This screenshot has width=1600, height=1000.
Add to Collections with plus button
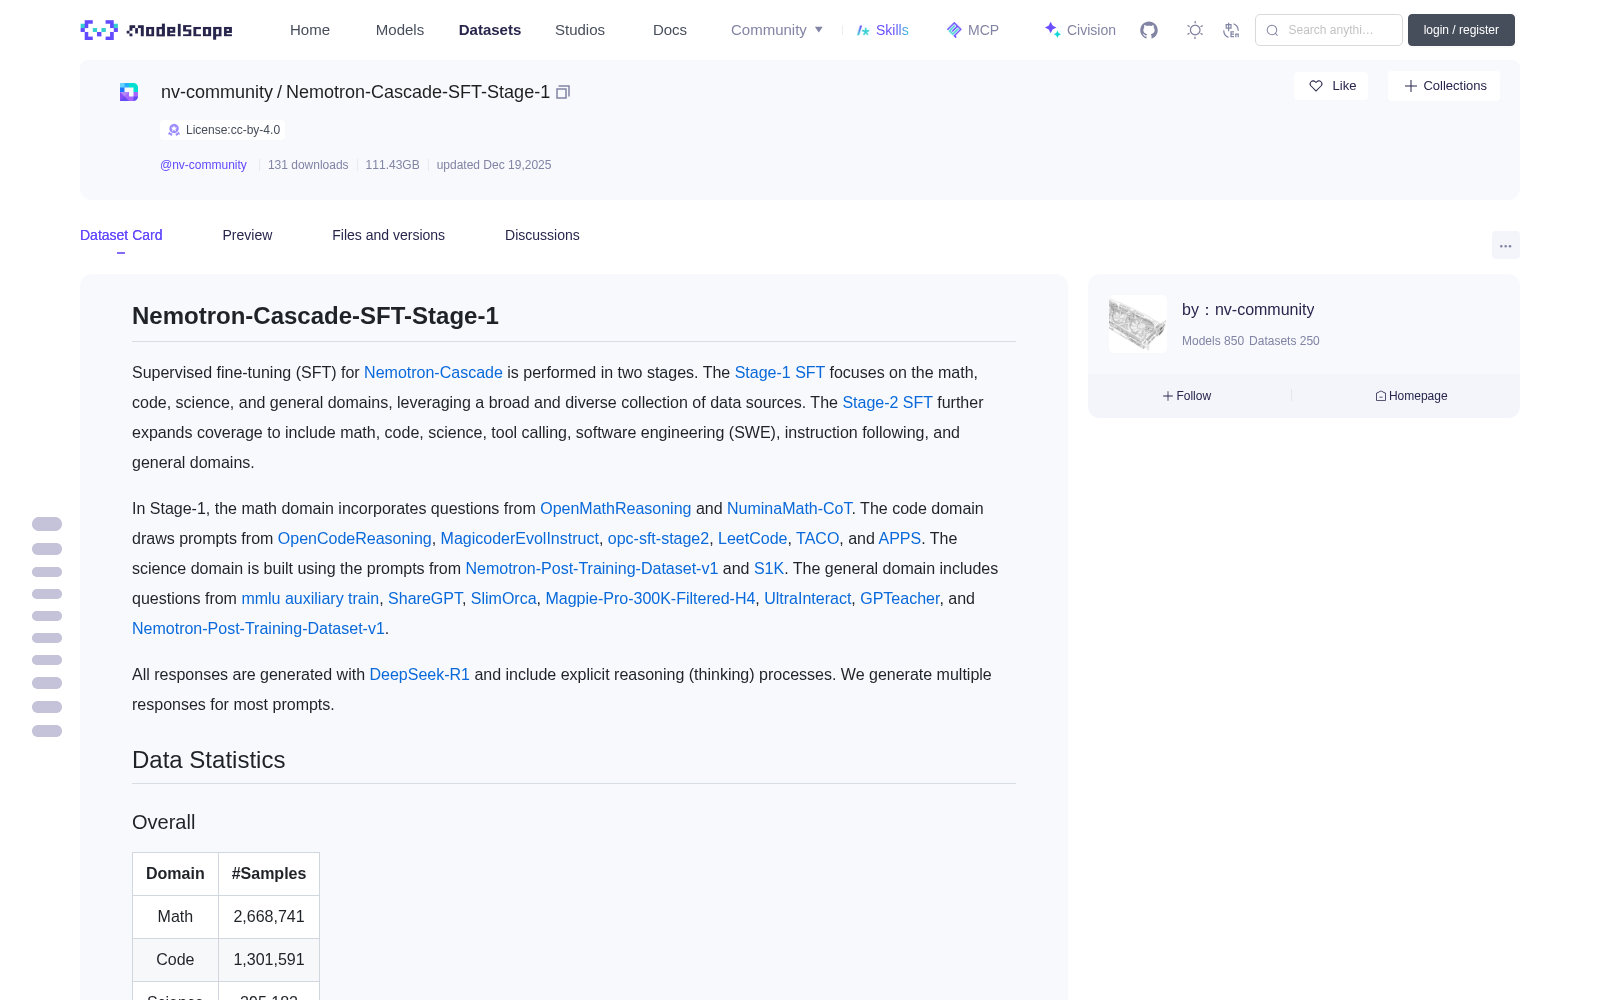pos(1444,86)
